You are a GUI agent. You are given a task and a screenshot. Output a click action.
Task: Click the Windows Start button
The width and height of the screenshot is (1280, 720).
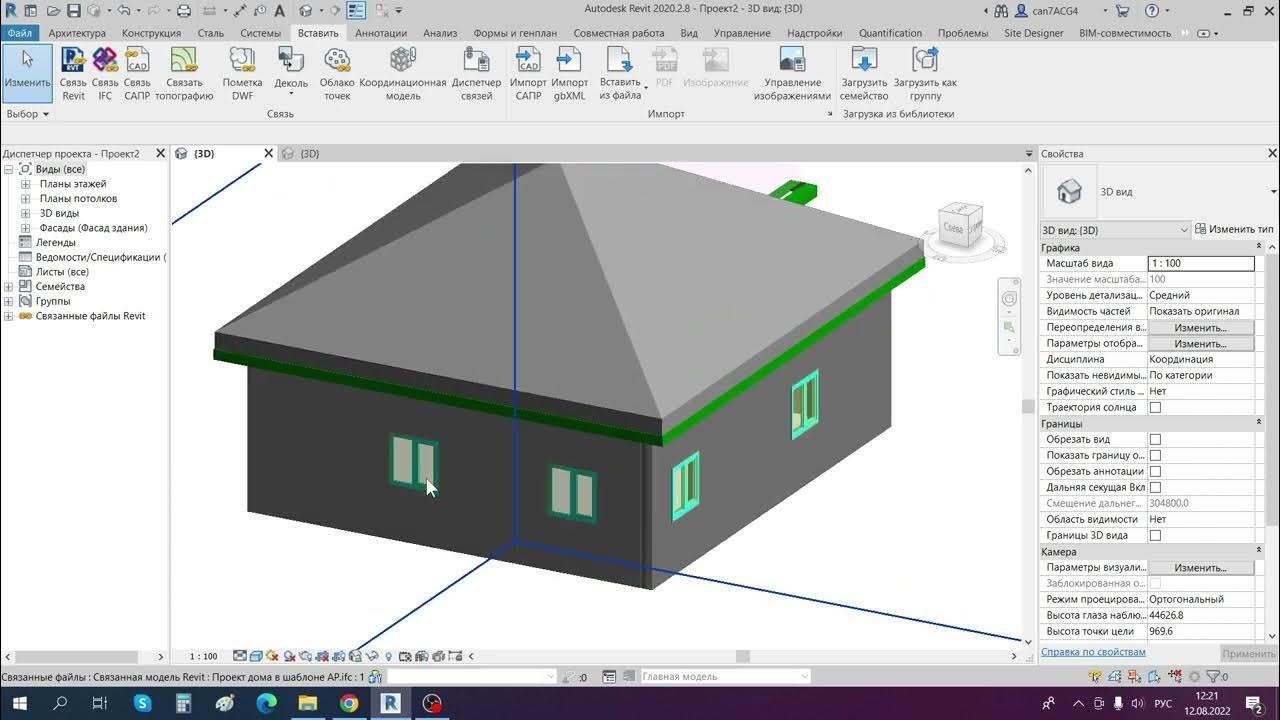pos(19,704)
